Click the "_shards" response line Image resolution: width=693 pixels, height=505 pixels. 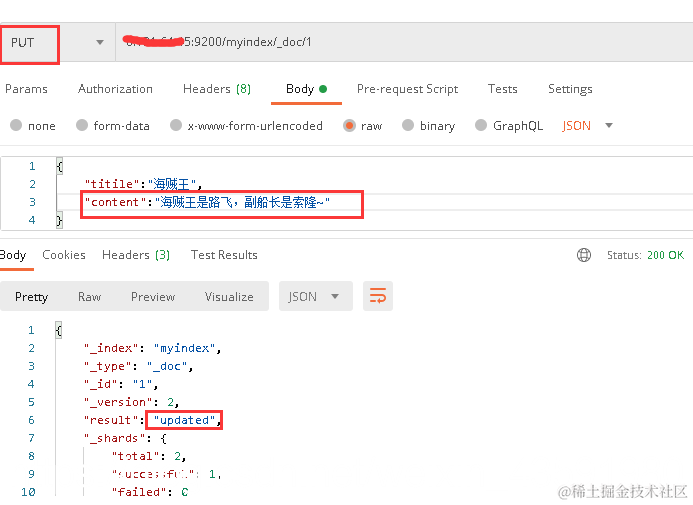point(125,438)
